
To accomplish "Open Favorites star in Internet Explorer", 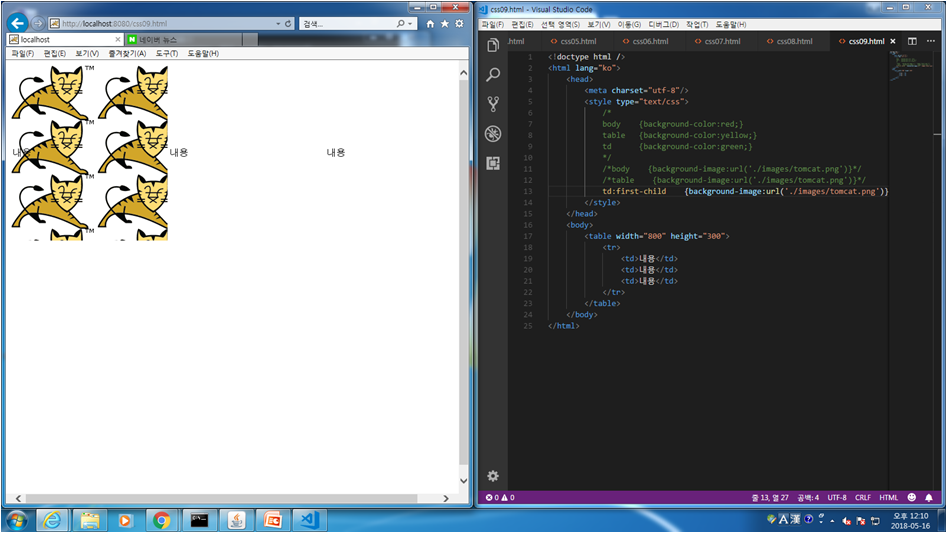I will coord(445,24).
